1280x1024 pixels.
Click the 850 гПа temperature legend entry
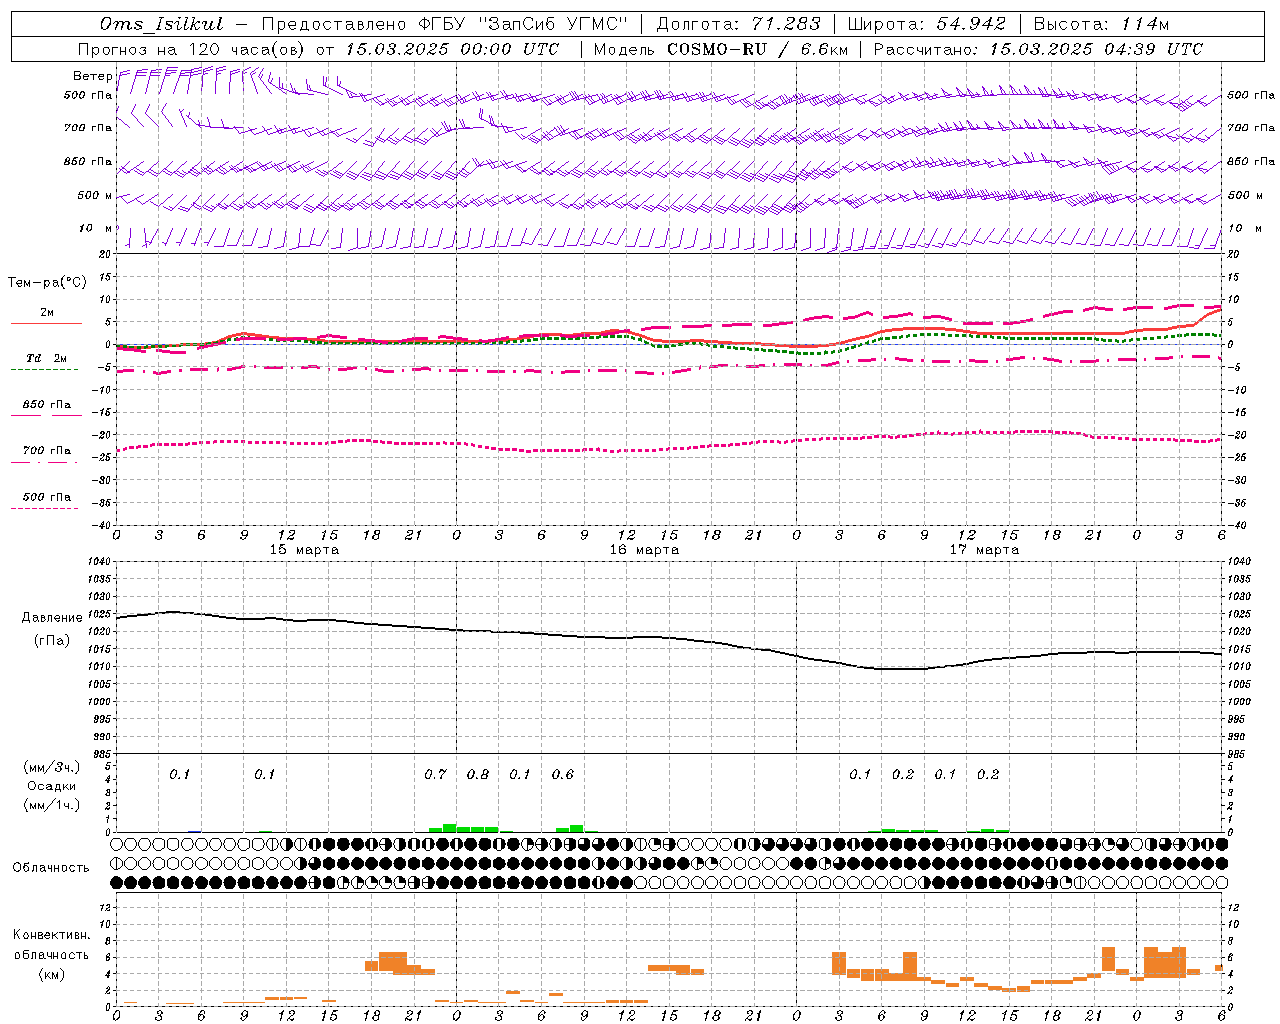tap(47, 405)
